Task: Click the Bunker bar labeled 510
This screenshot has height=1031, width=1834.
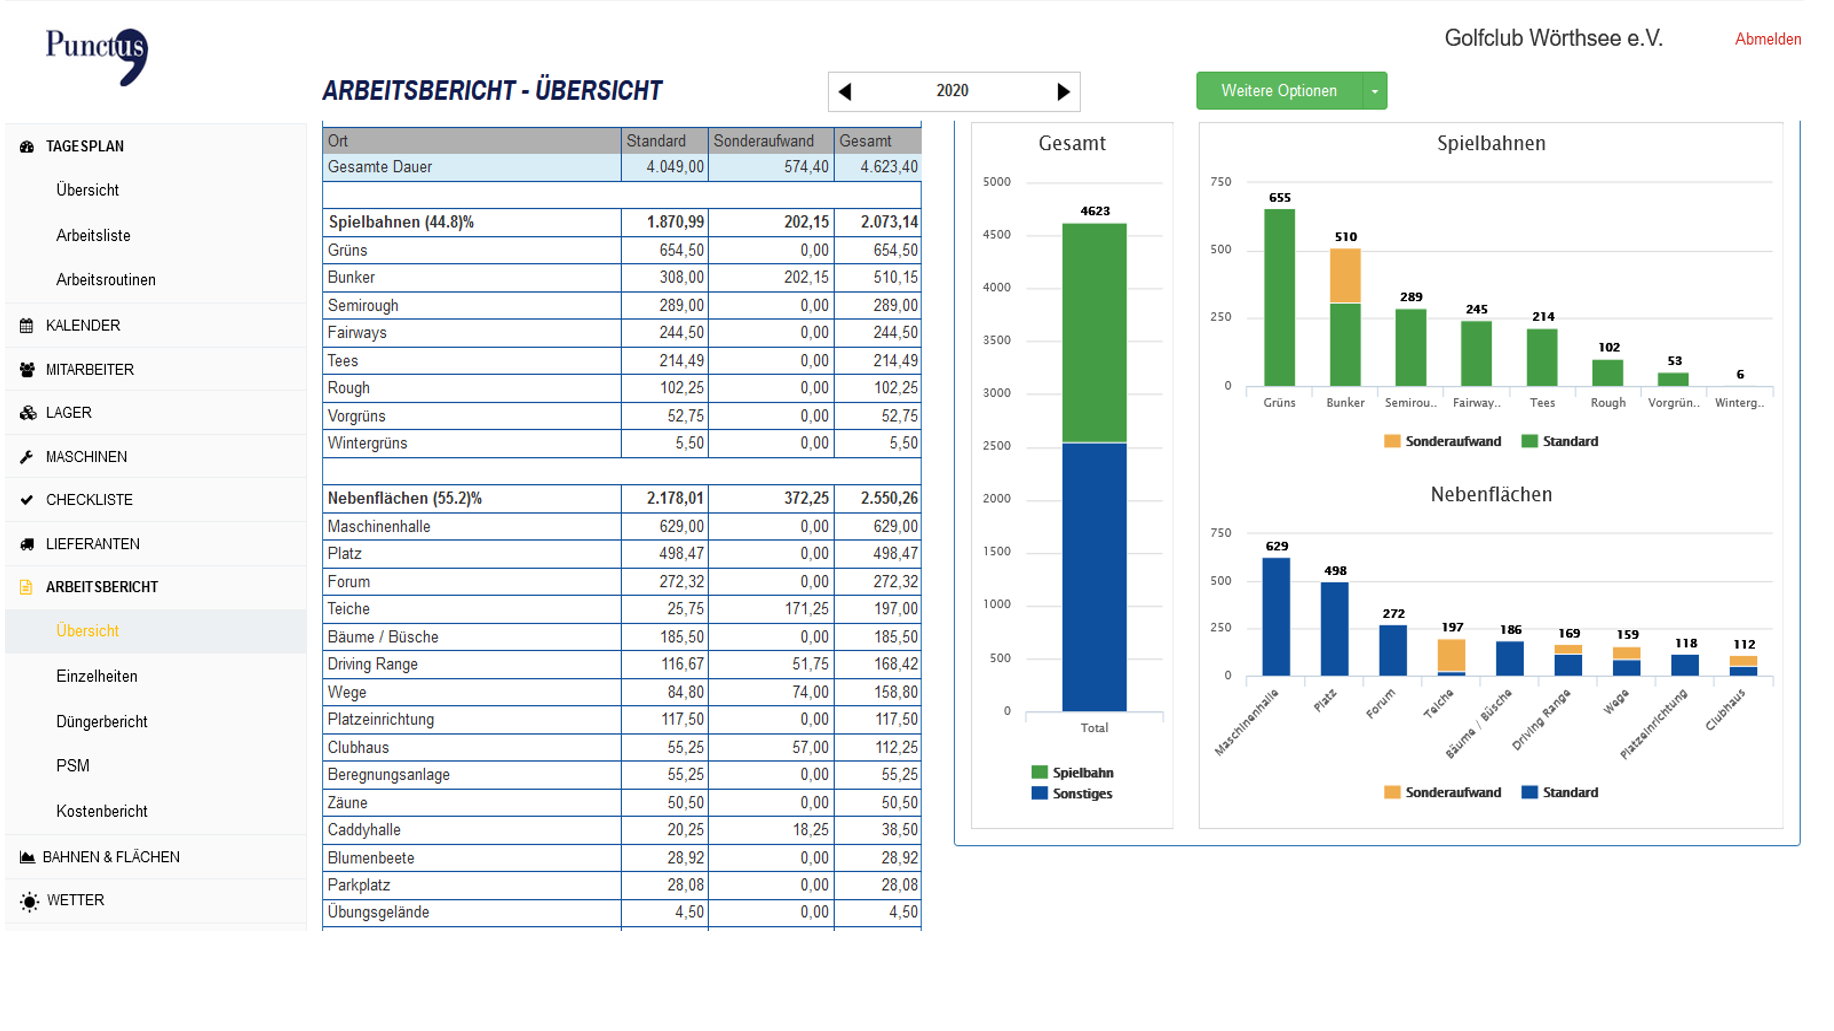Action: (1345, 317)
